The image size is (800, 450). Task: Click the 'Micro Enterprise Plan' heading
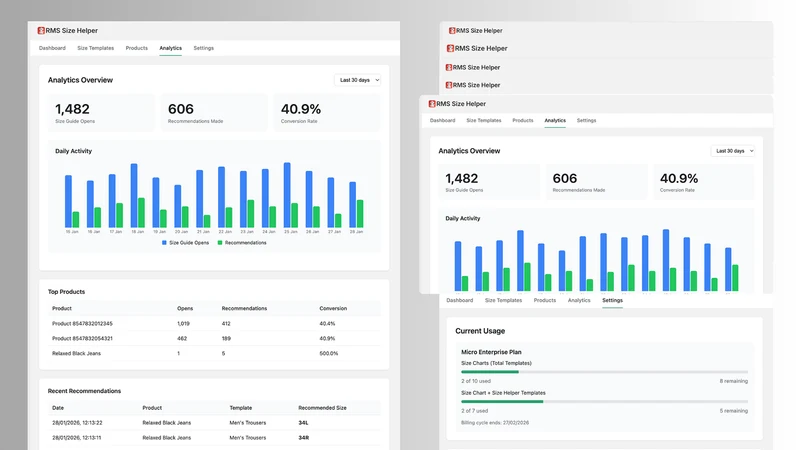pyautogui.click(x=491, y=352)
